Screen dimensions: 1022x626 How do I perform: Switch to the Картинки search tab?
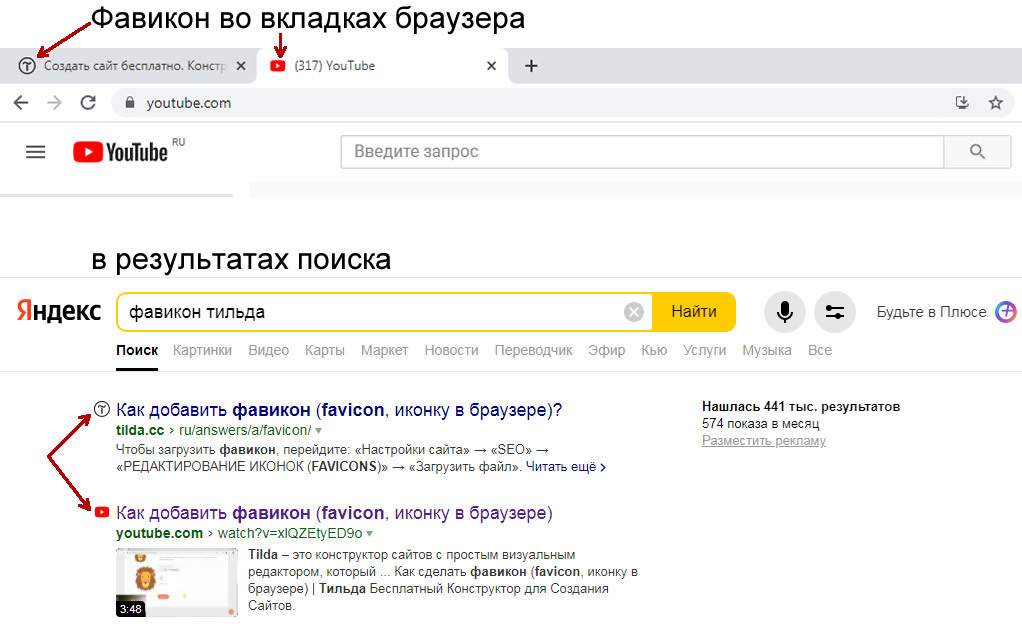pos(202,350)
